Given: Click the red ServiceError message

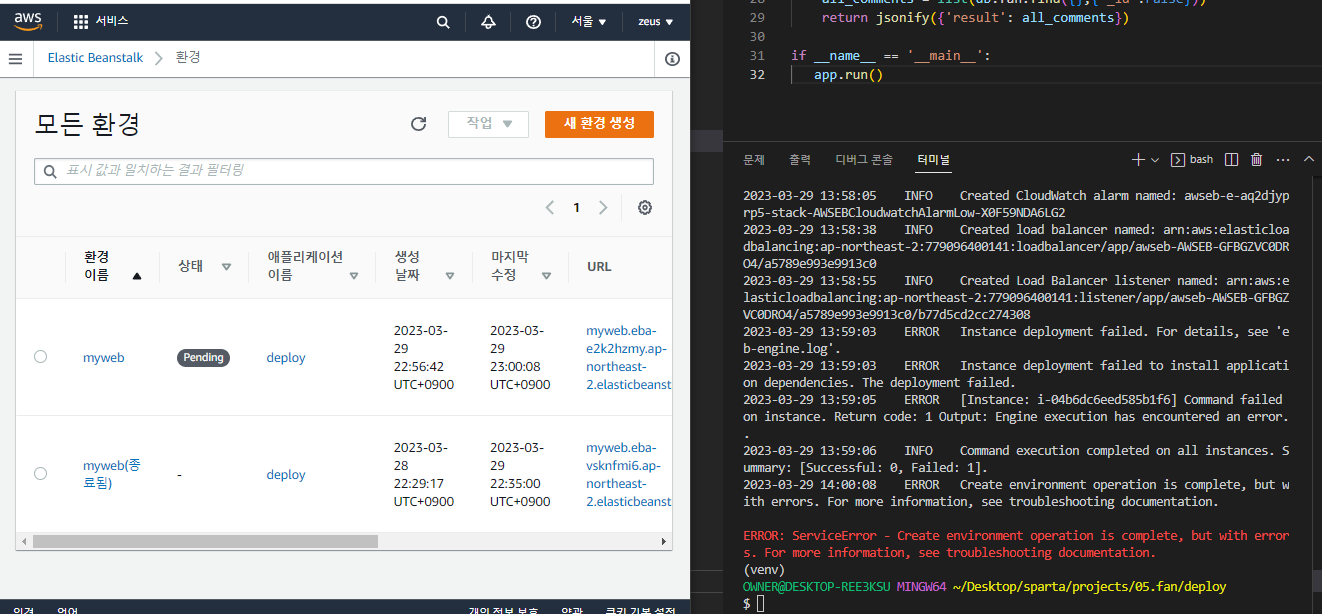Looking at the screenshot, I should tap(1016, 544).
